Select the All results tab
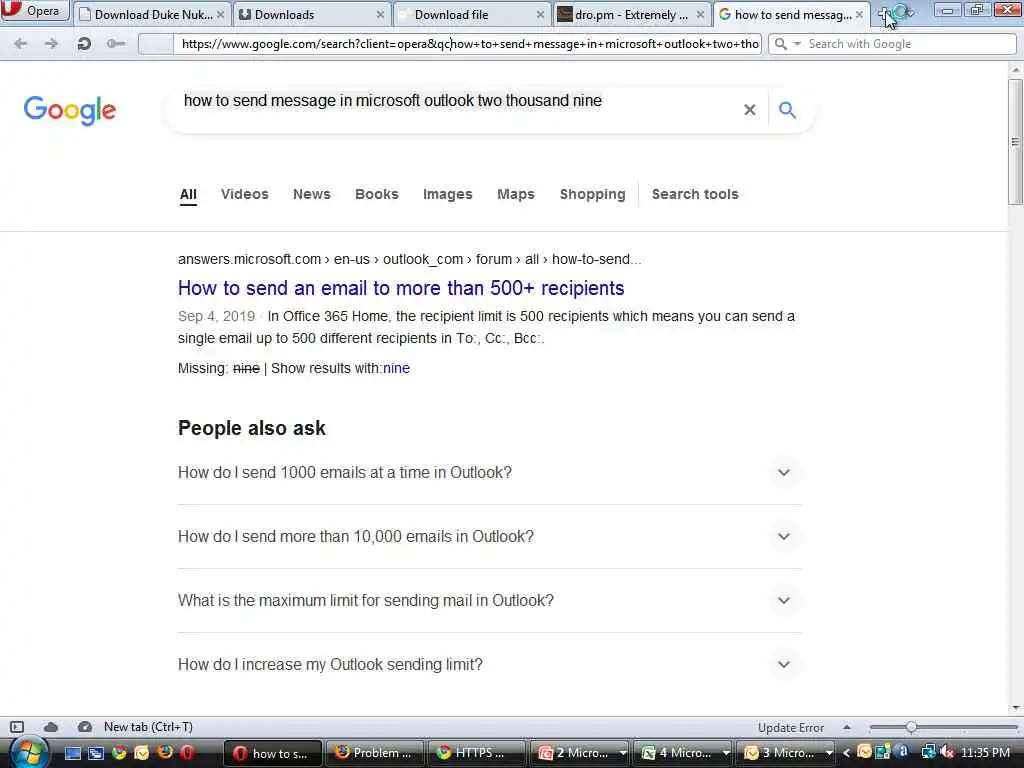Screen dimensions: 1024x768 (188, 195)
